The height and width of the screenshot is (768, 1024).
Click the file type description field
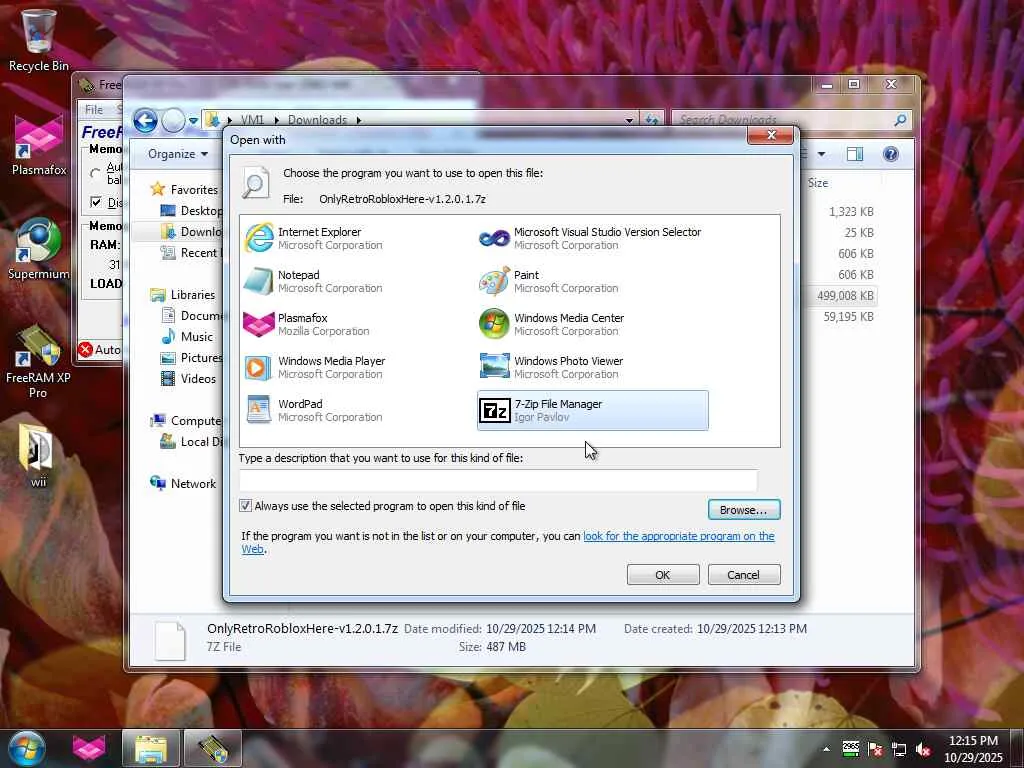[498, 480]
